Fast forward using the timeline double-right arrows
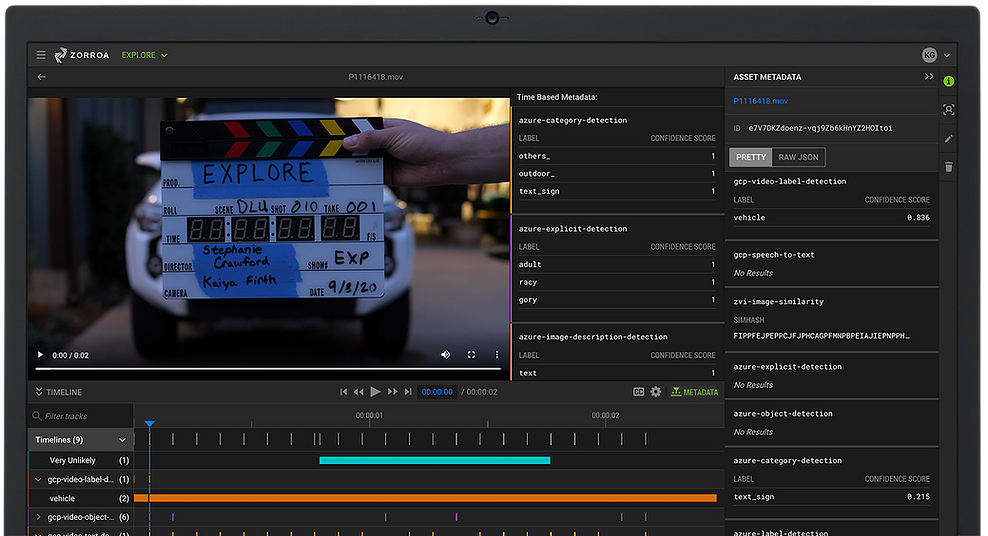Screen dimensions: 988x536 393,392
